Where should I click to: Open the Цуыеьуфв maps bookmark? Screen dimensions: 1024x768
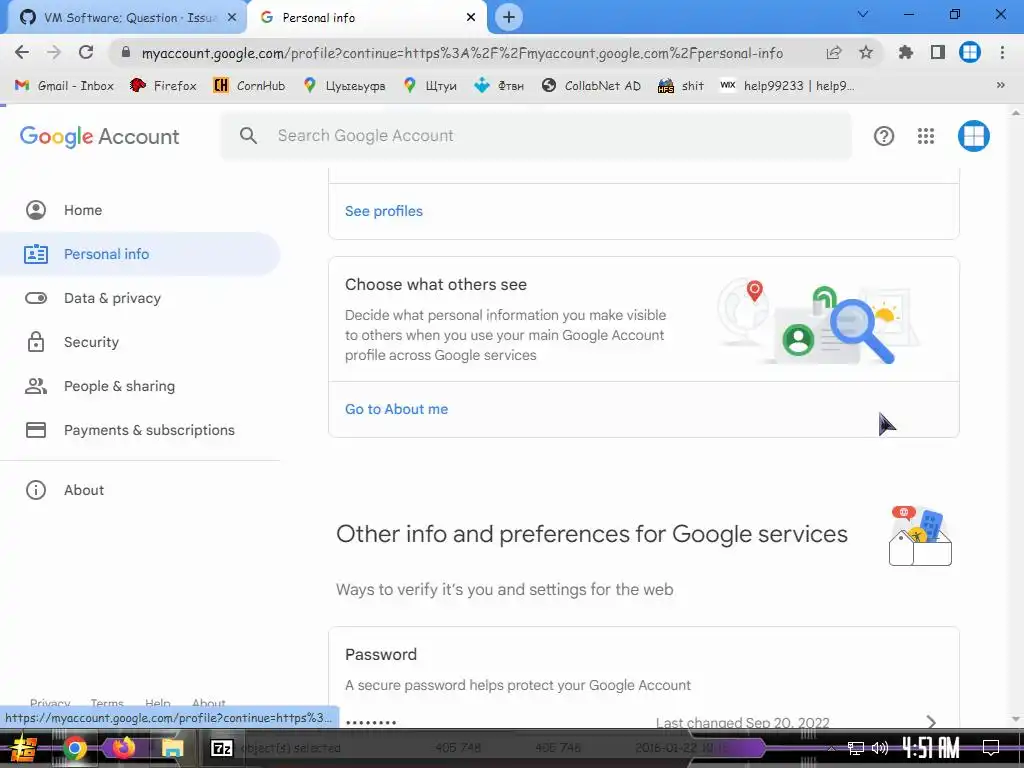[x=344, y=86]
